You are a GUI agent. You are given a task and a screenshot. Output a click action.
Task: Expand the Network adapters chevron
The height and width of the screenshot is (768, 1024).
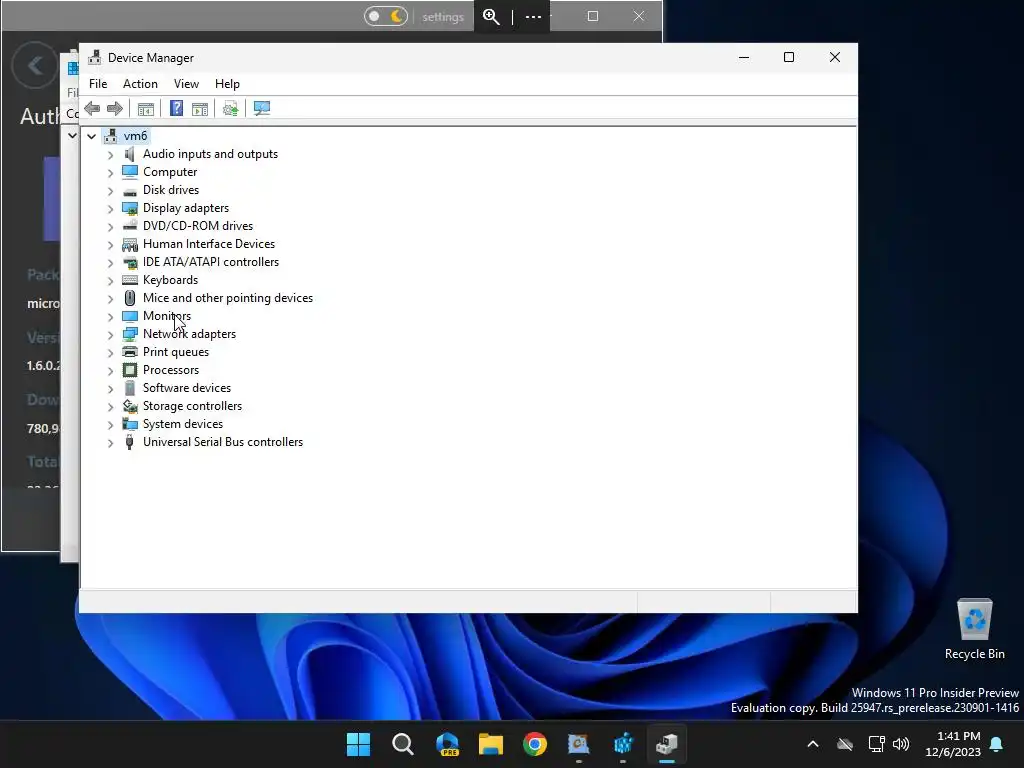tap(110, 334)
